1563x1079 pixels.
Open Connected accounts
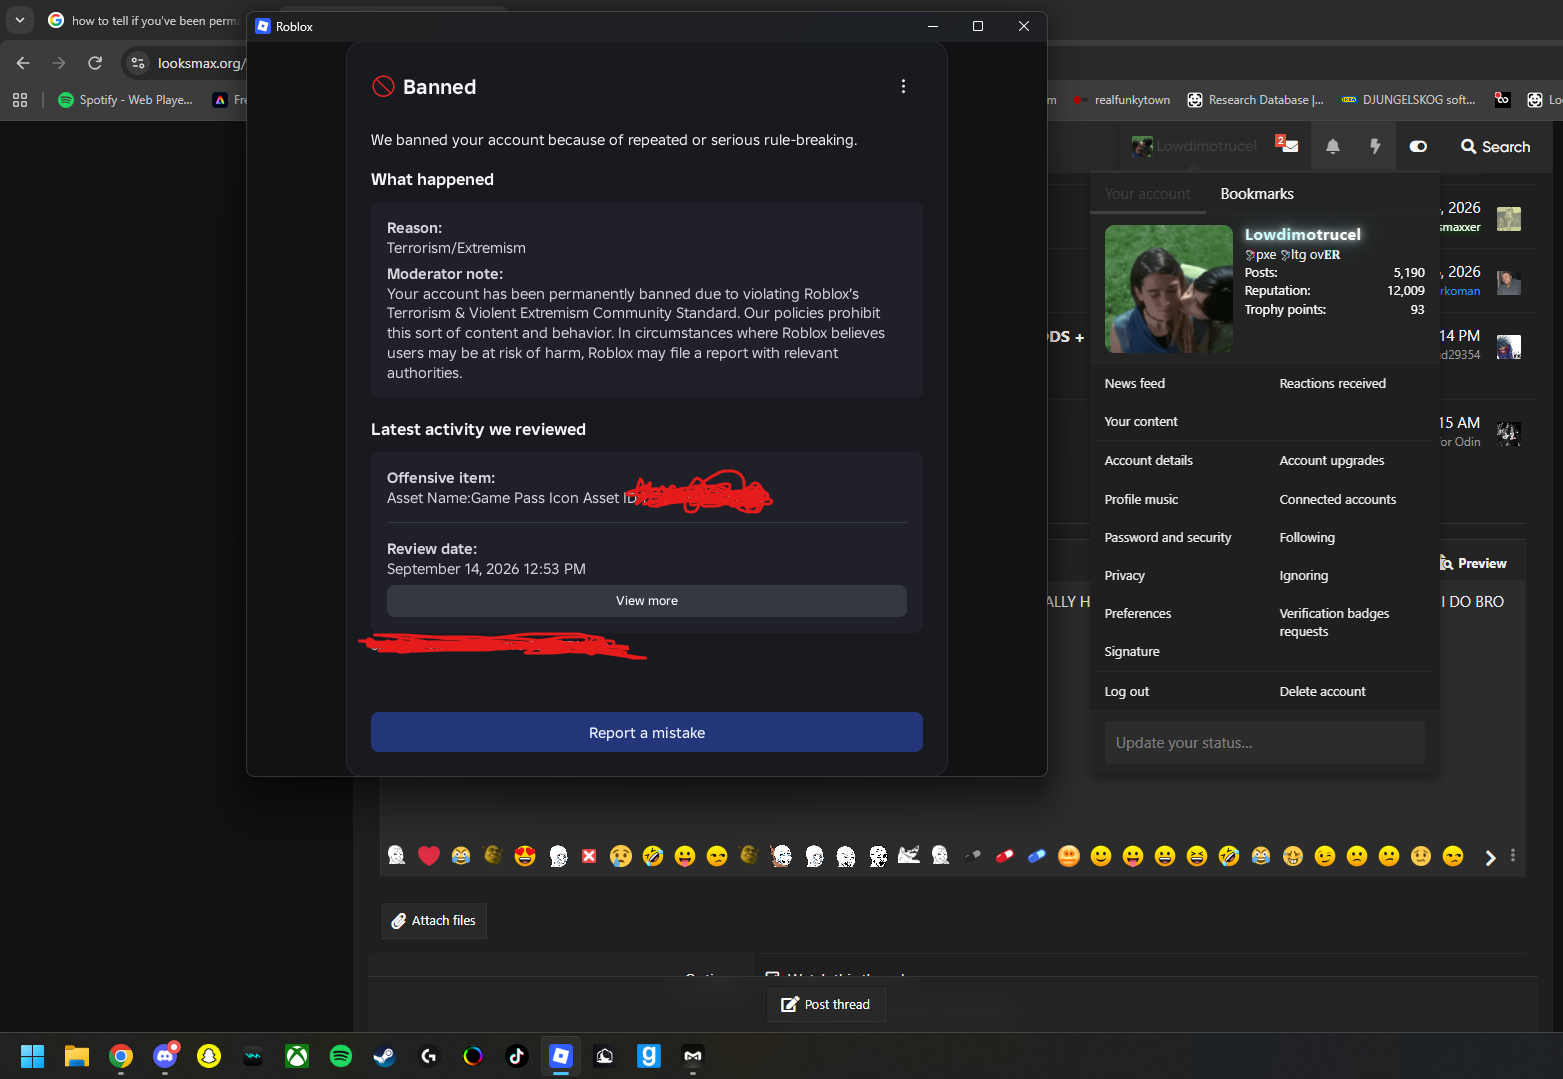(x=1338, y=499)
